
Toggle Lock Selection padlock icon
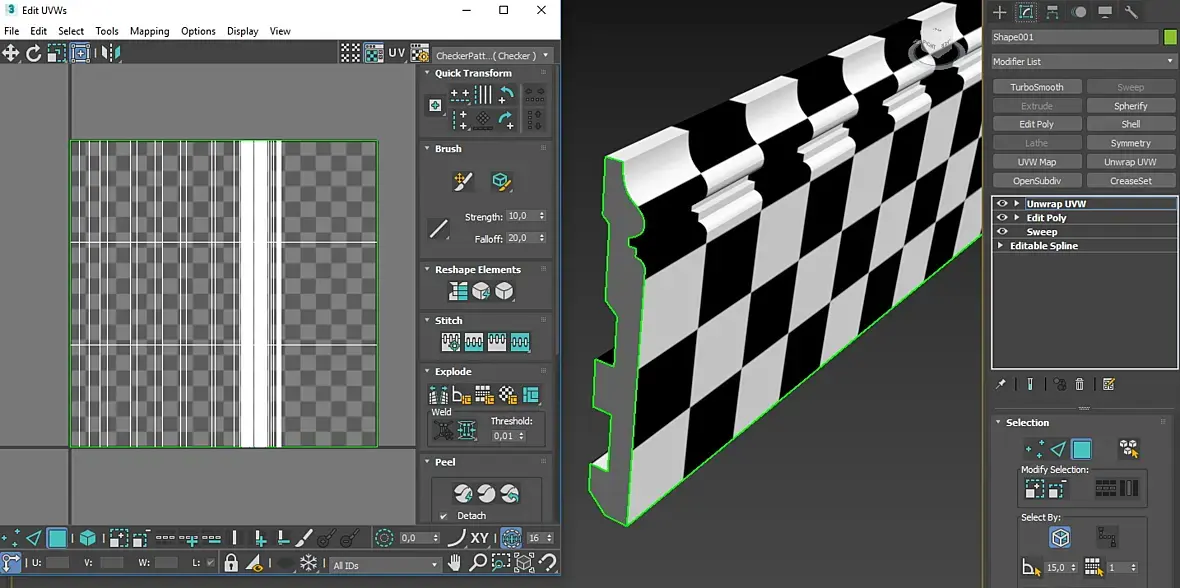231,562
